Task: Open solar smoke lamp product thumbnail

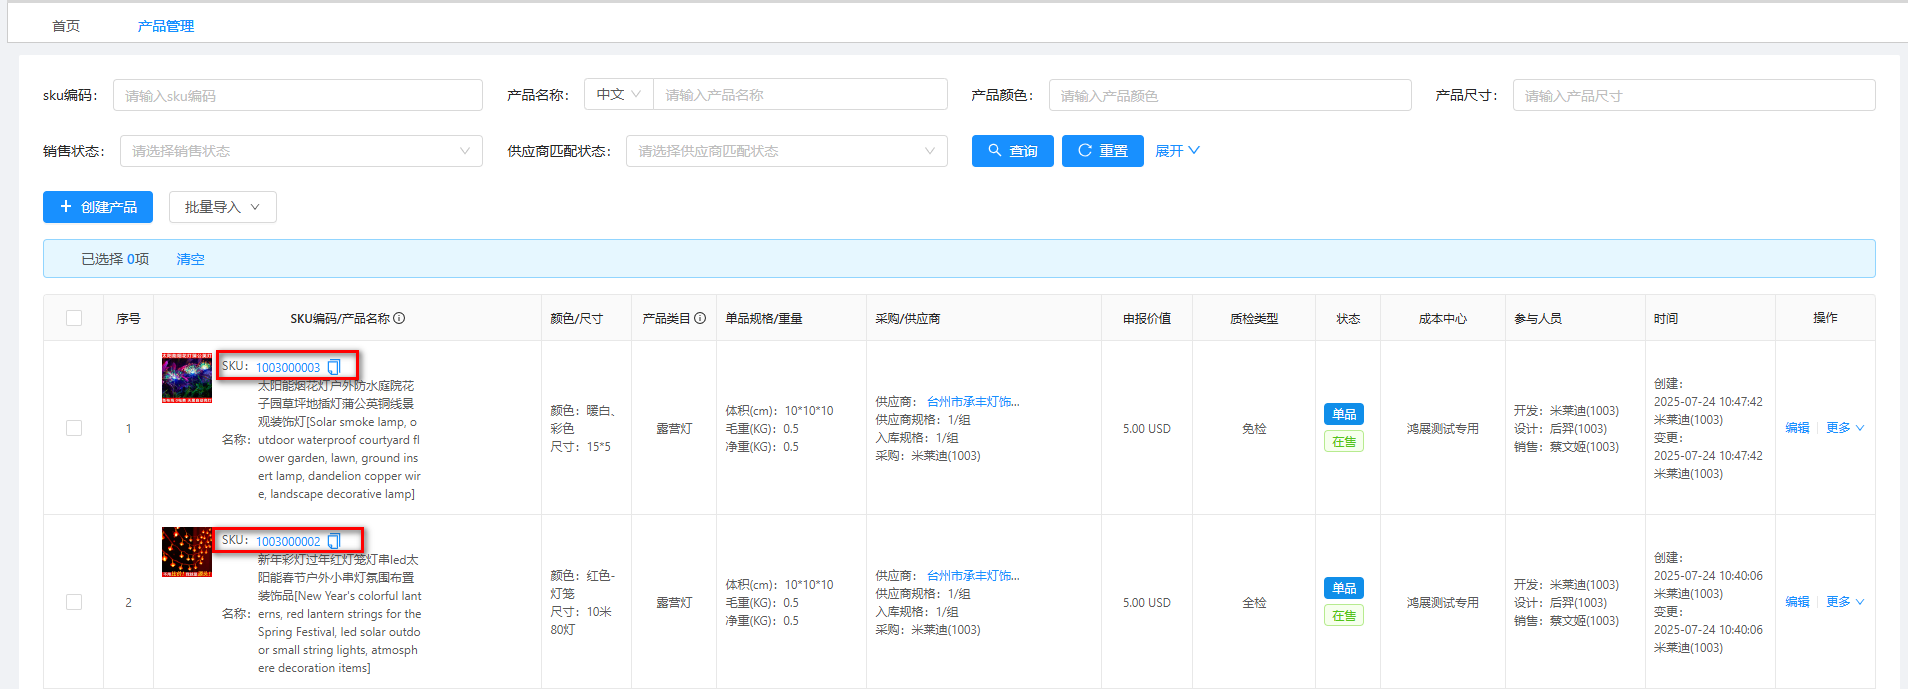Action: click(187, 378)
